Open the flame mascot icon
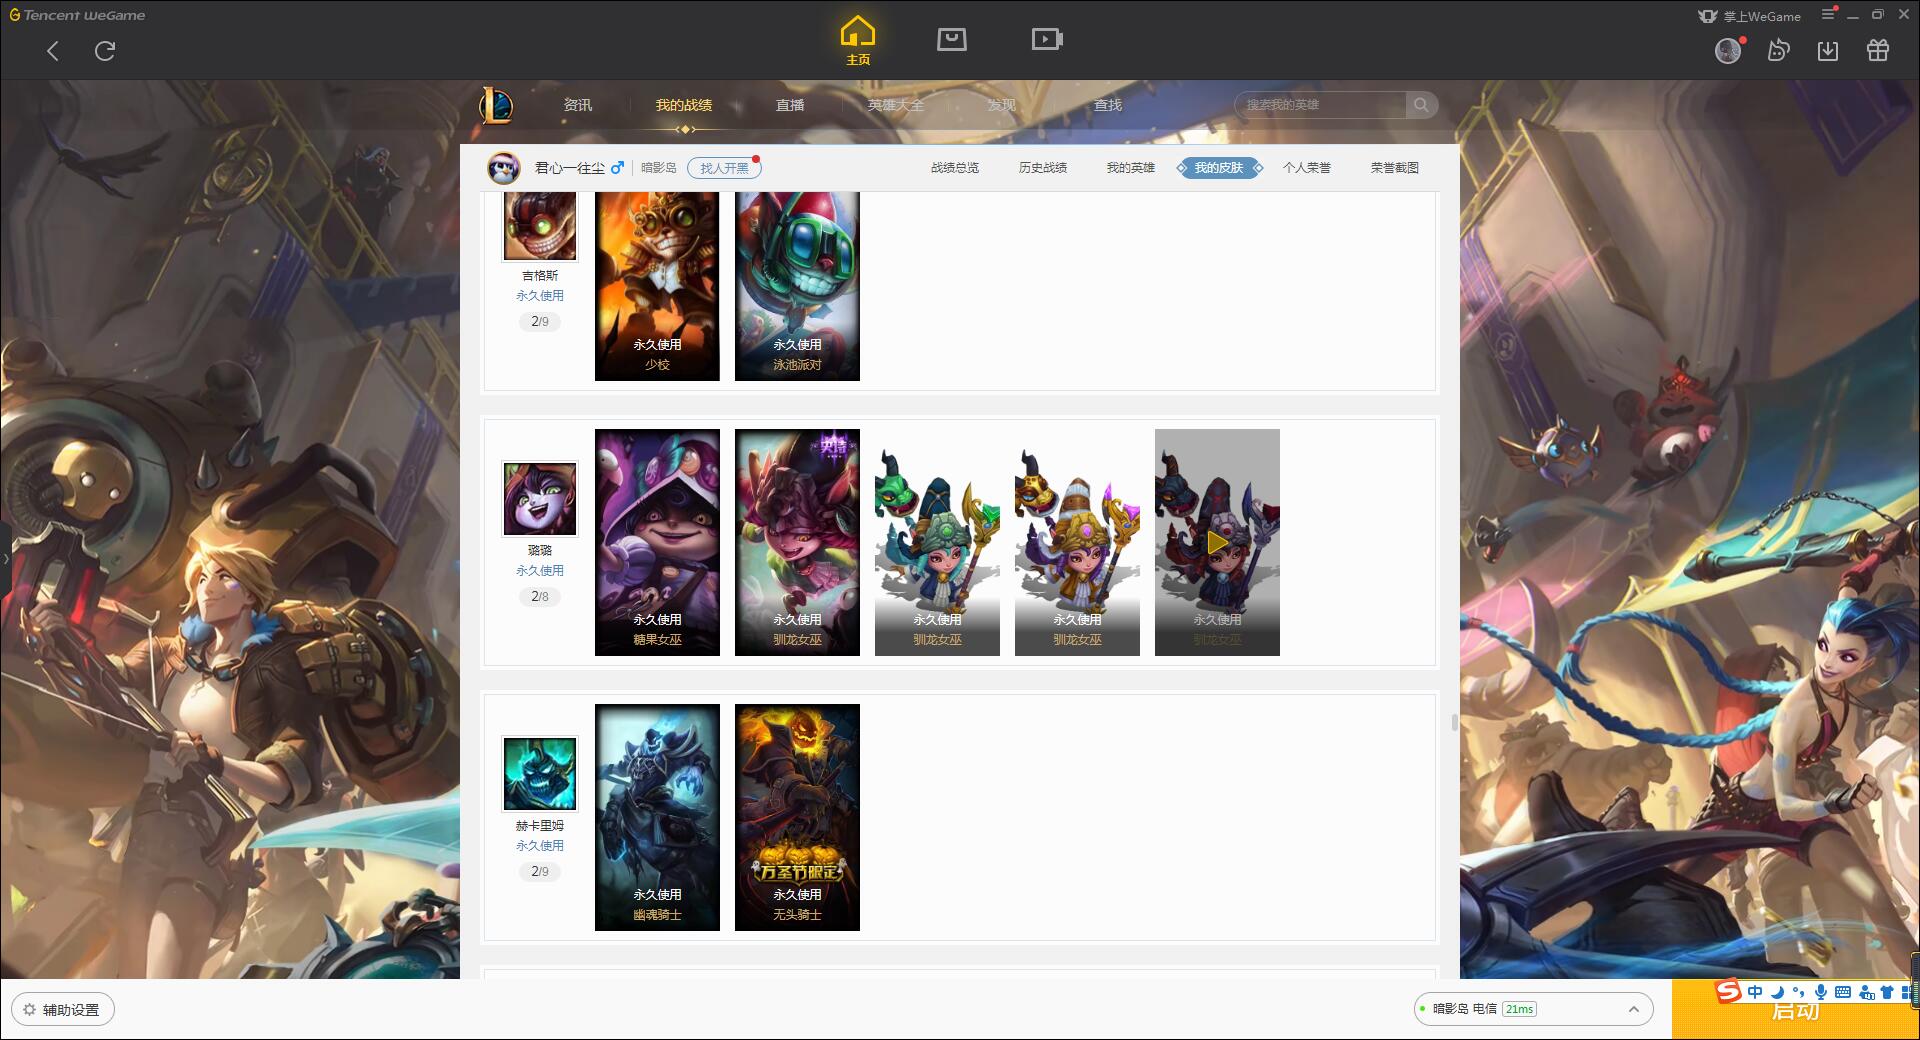1920x1040 pixels. [x=1778, y=50]
